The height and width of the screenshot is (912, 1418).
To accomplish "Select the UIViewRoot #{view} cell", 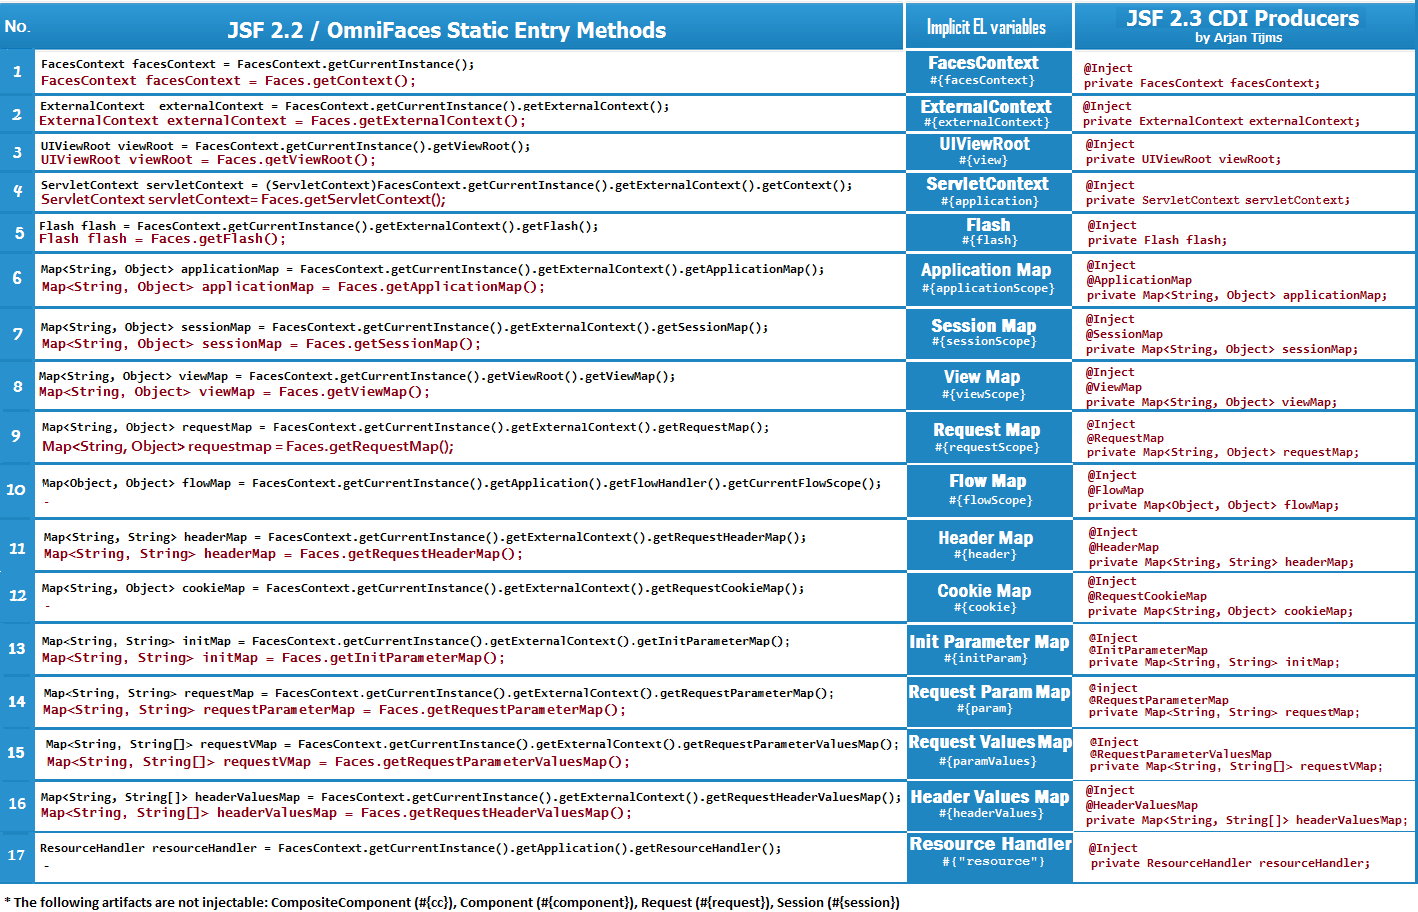I will pos(989,152).
